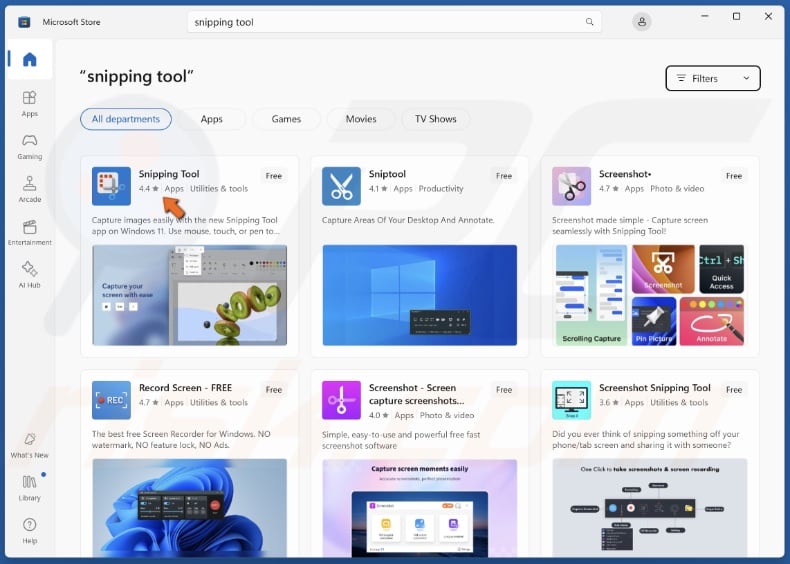Click the Sniptool title text
This screenshot has width=790, height=564.
tap(387, 174)
